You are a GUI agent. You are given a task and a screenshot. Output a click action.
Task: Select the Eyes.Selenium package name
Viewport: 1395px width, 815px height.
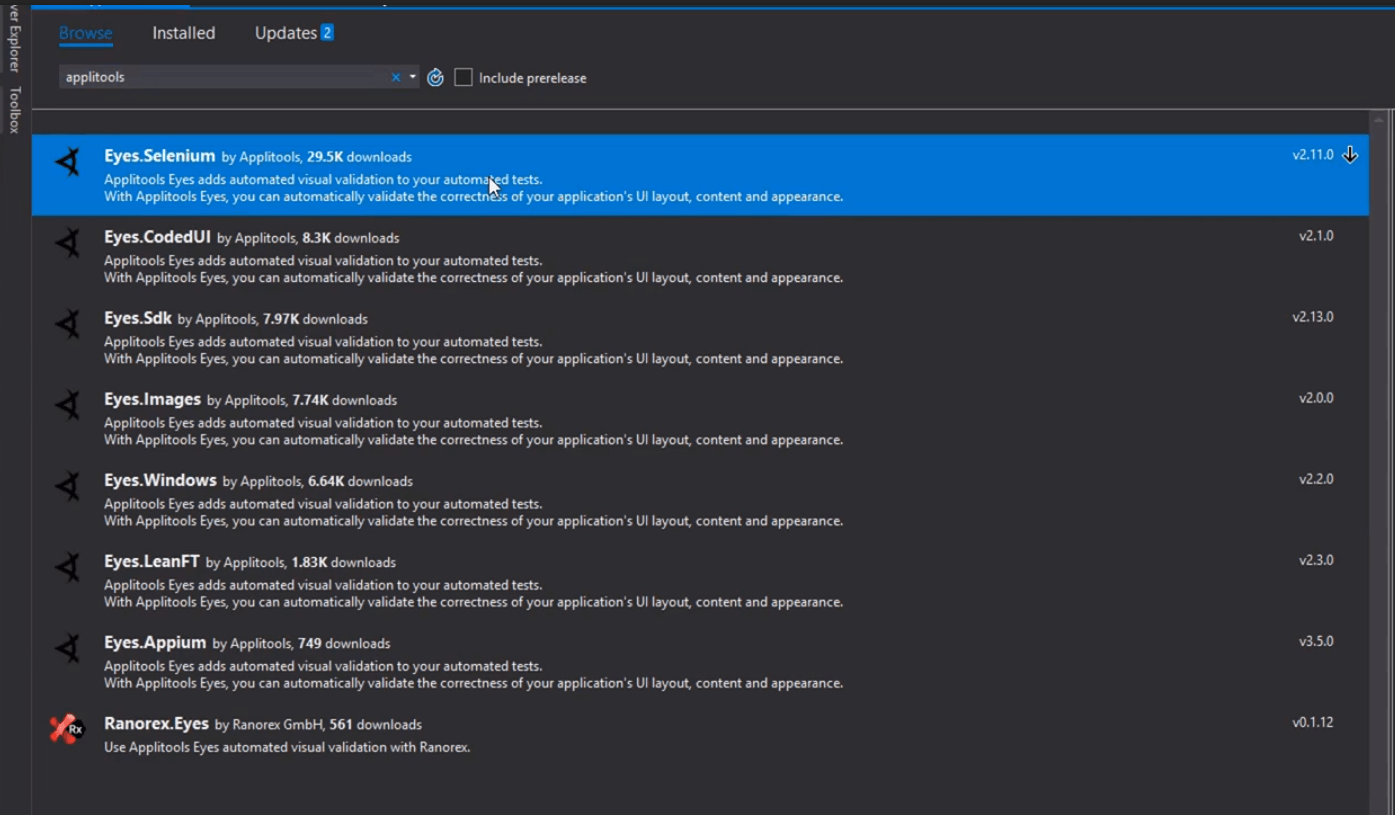pos(160,156)
